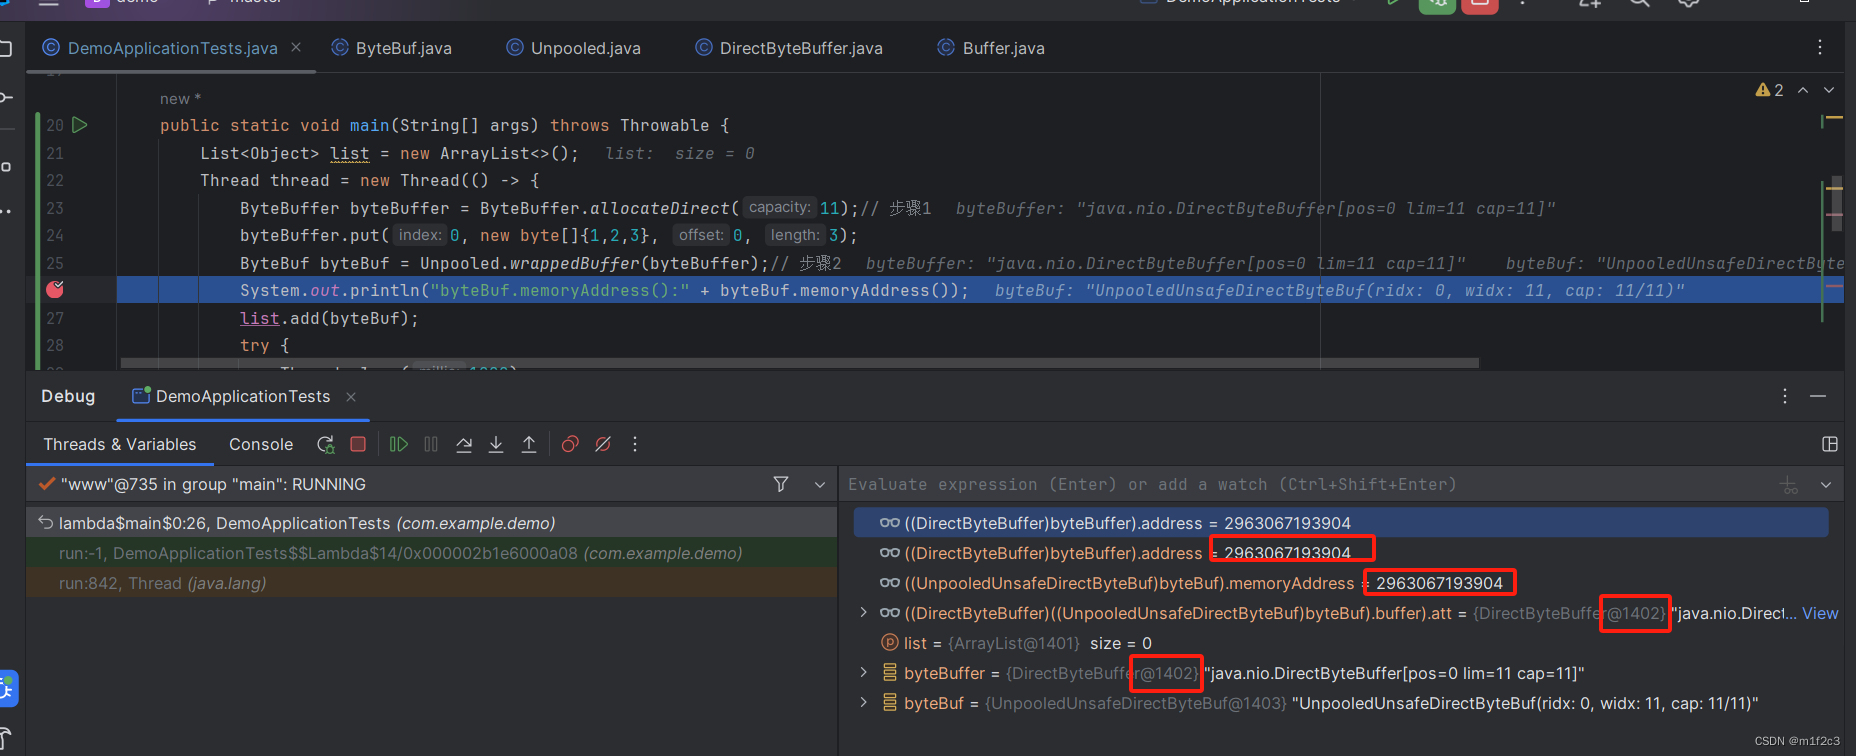Viewport: 1856px width, 756px height.
Task: Open the View Breakpoints dialog icon
Action: click(570, 444)
